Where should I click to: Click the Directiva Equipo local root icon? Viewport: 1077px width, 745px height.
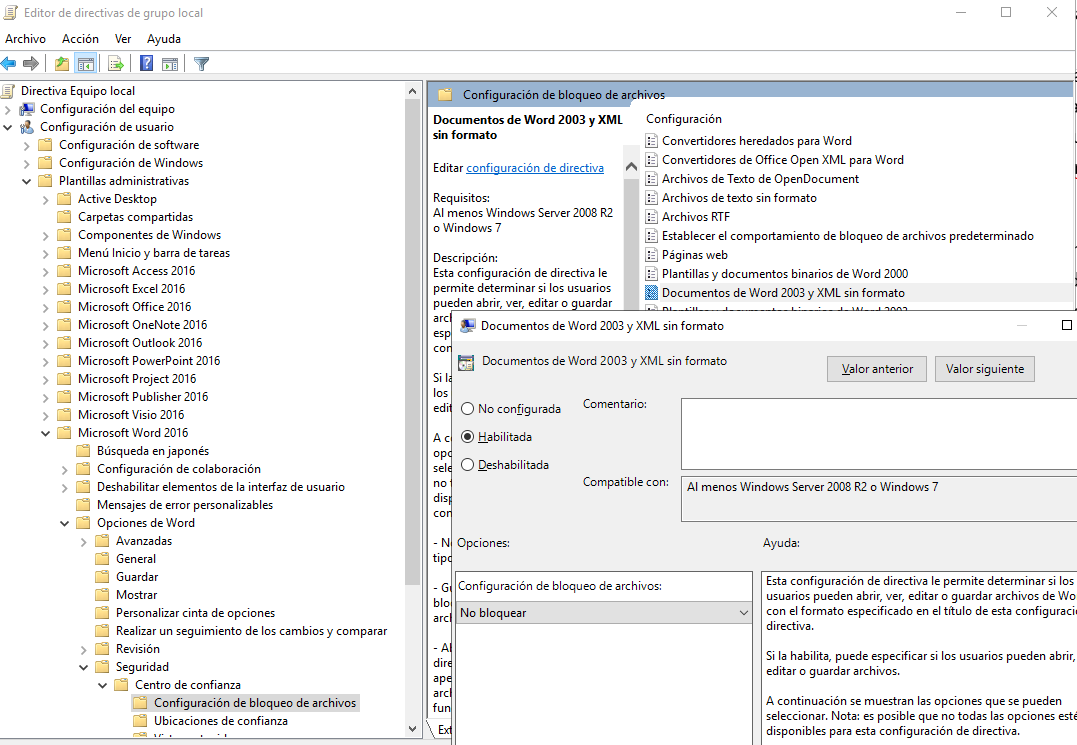8,91
